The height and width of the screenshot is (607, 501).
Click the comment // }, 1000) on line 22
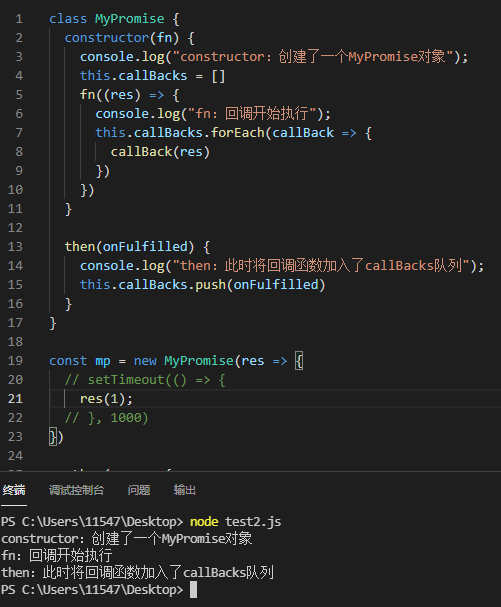click(106, 417)
